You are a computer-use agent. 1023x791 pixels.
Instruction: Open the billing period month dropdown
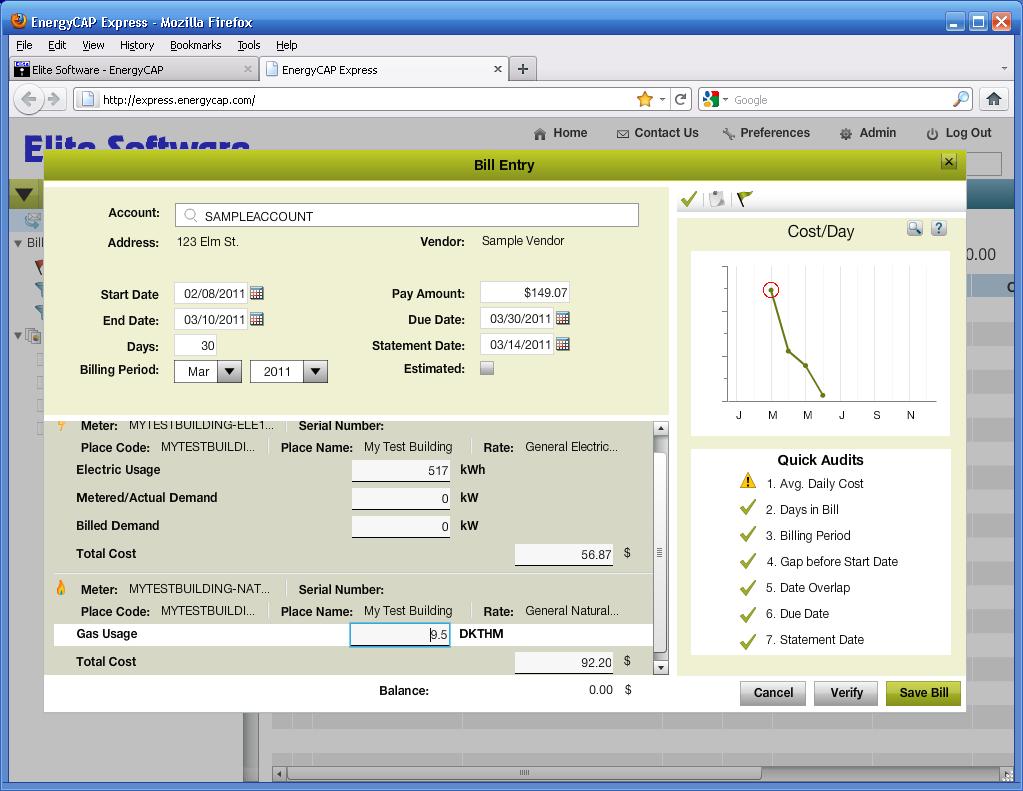click(228, 371)
